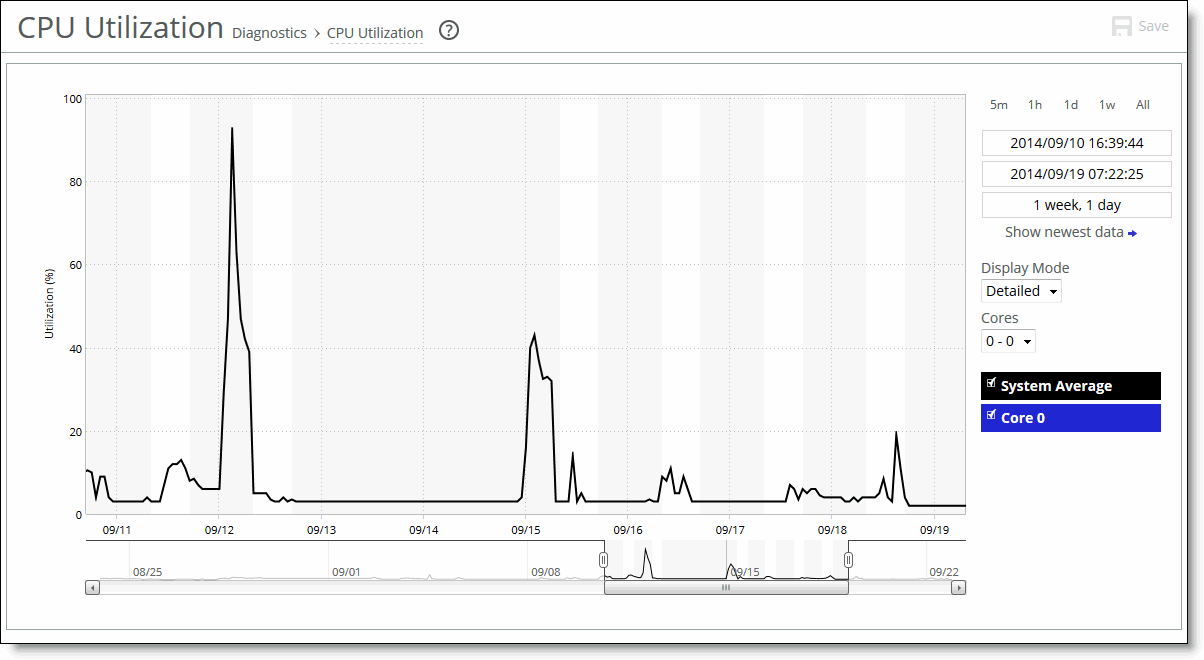Click the scrollbar left arrow button
The width and height of the screenshot is (1204, 660).
click(93, 588)
